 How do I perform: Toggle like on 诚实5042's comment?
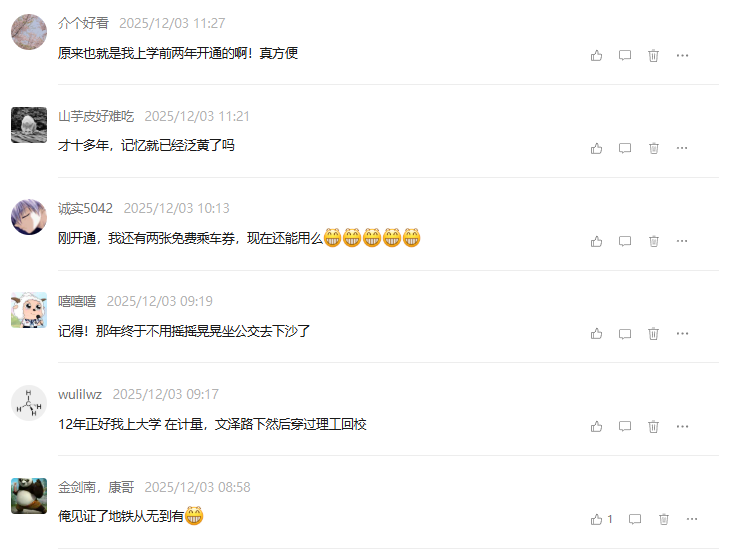tap(596, 241)
